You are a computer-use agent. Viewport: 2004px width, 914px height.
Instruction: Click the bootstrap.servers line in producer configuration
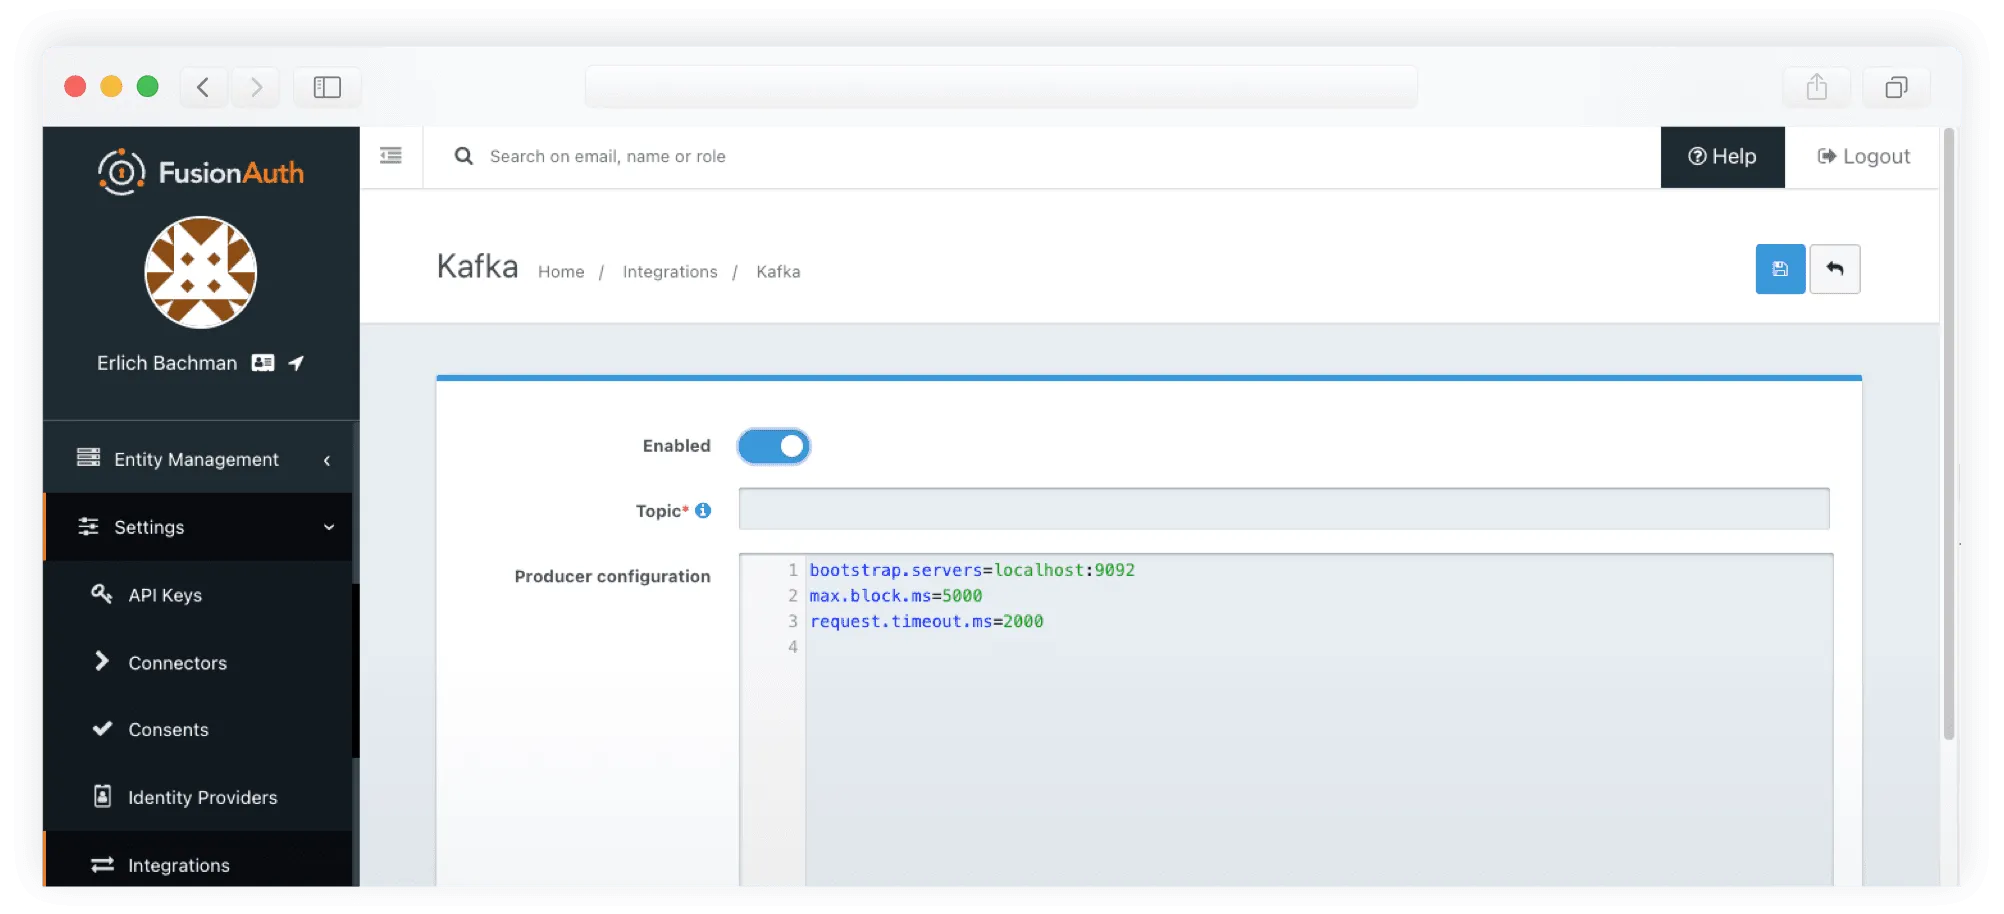(972, 570)
